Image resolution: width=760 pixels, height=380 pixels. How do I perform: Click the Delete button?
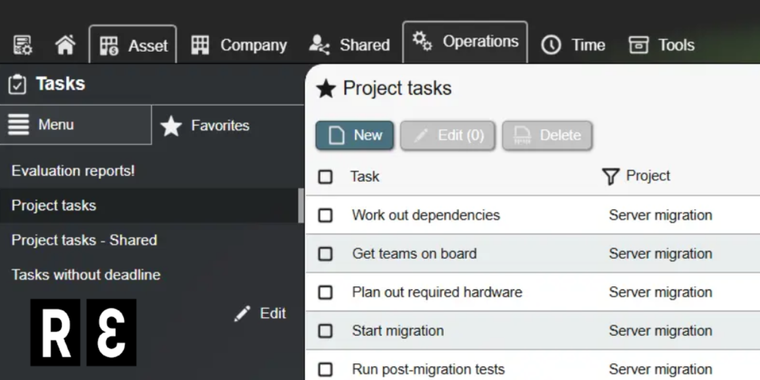[x=547, y=135]
